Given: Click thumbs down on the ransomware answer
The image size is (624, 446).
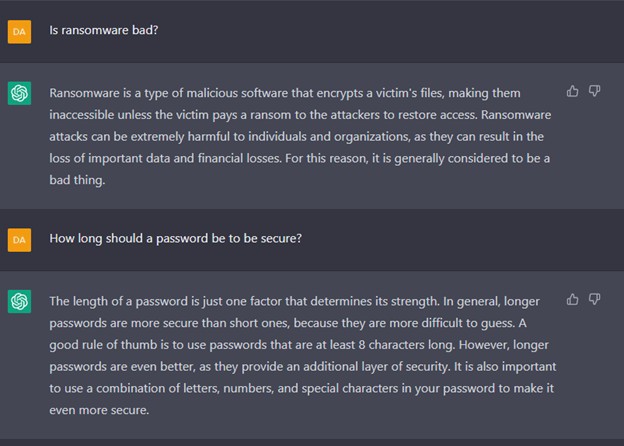Looking at the screenshot, I should coord(595,92).
